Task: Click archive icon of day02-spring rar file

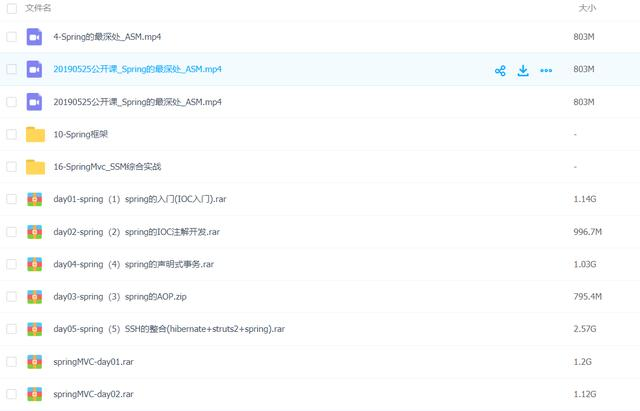Action: (x=35, y=232)
